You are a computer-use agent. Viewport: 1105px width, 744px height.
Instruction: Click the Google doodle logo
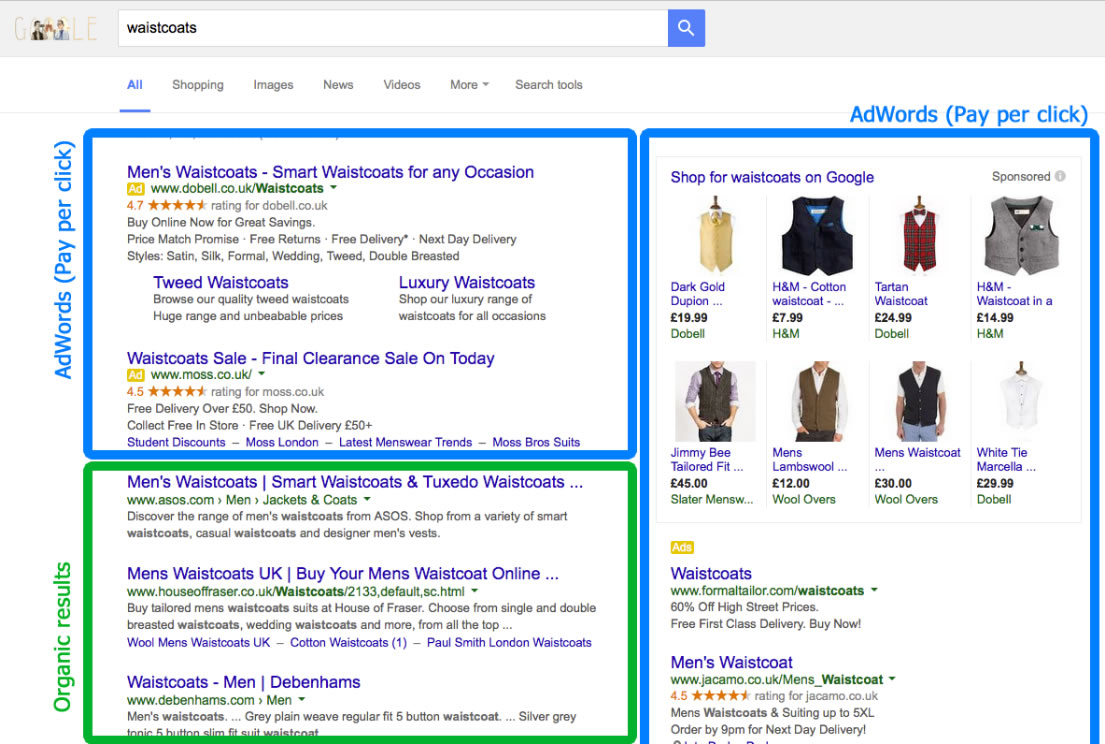click(x=55, y=28)
